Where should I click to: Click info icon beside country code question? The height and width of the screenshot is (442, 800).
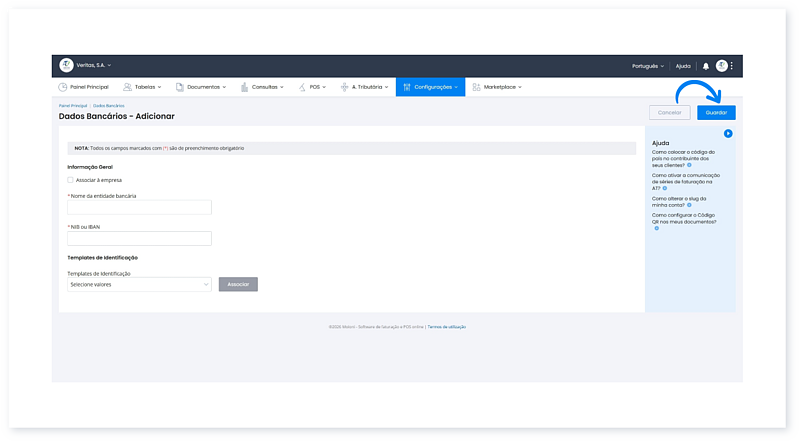click(x=689, y=164)
